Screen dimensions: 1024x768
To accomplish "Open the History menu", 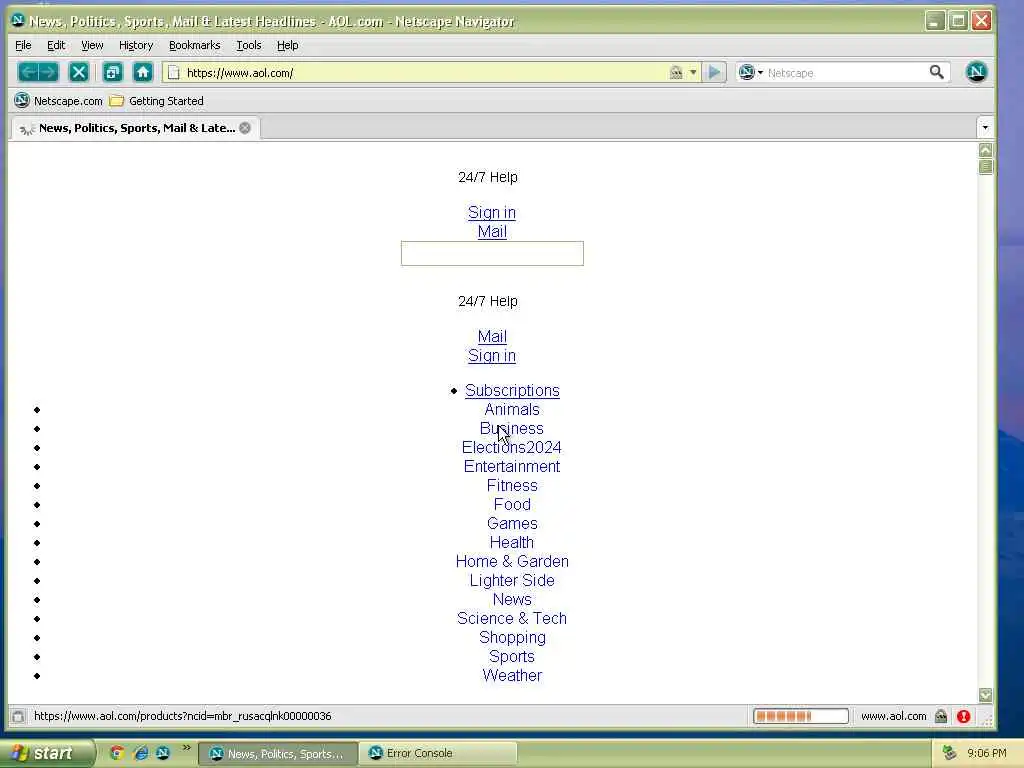I will (136, 45).
